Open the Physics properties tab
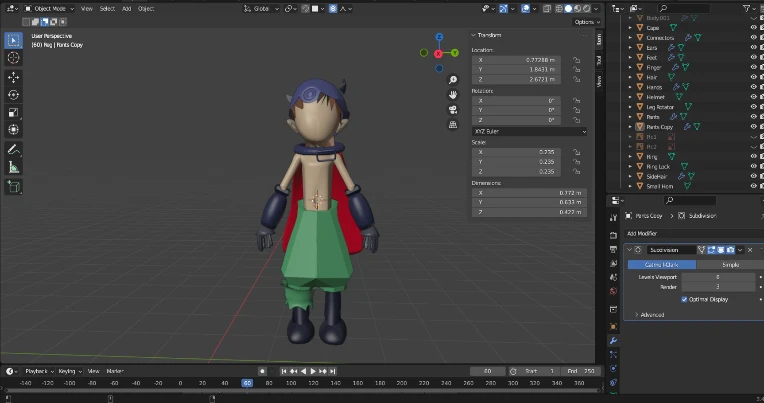Image resolution: width=764 pixels, height=403 pixels. 613,368
